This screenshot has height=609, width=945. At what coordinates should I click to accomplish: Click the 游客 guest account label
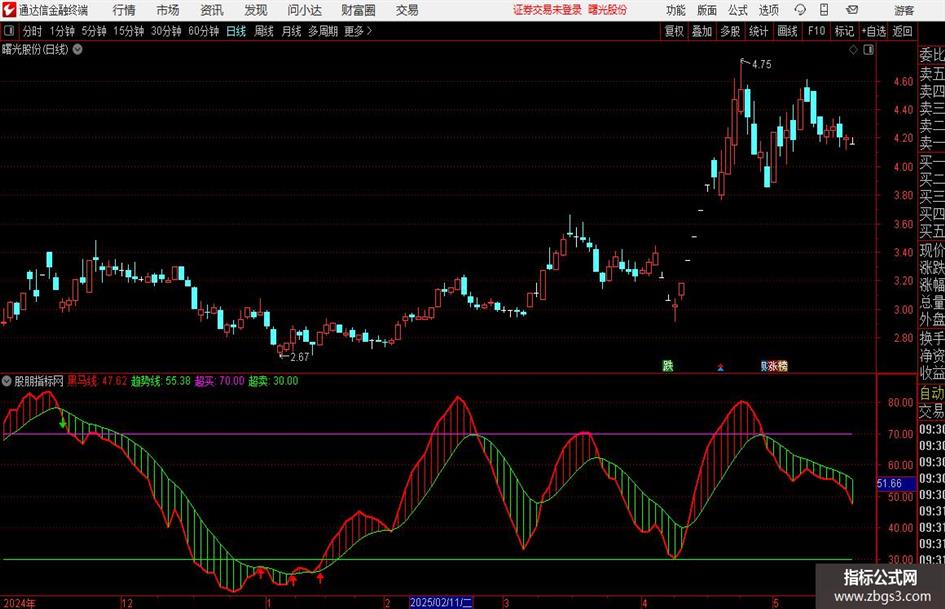904,10
